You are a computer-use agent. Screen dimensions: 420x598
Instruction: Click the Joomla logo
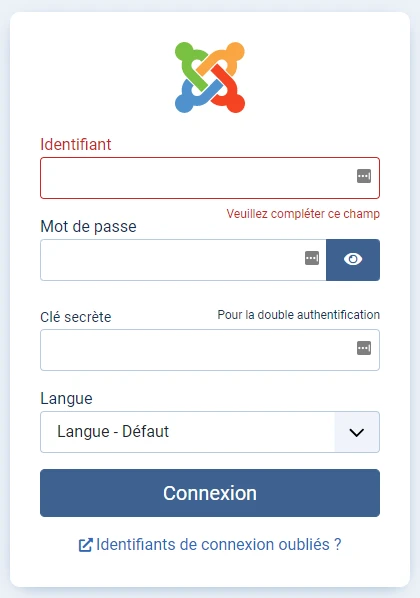(210, 77)
